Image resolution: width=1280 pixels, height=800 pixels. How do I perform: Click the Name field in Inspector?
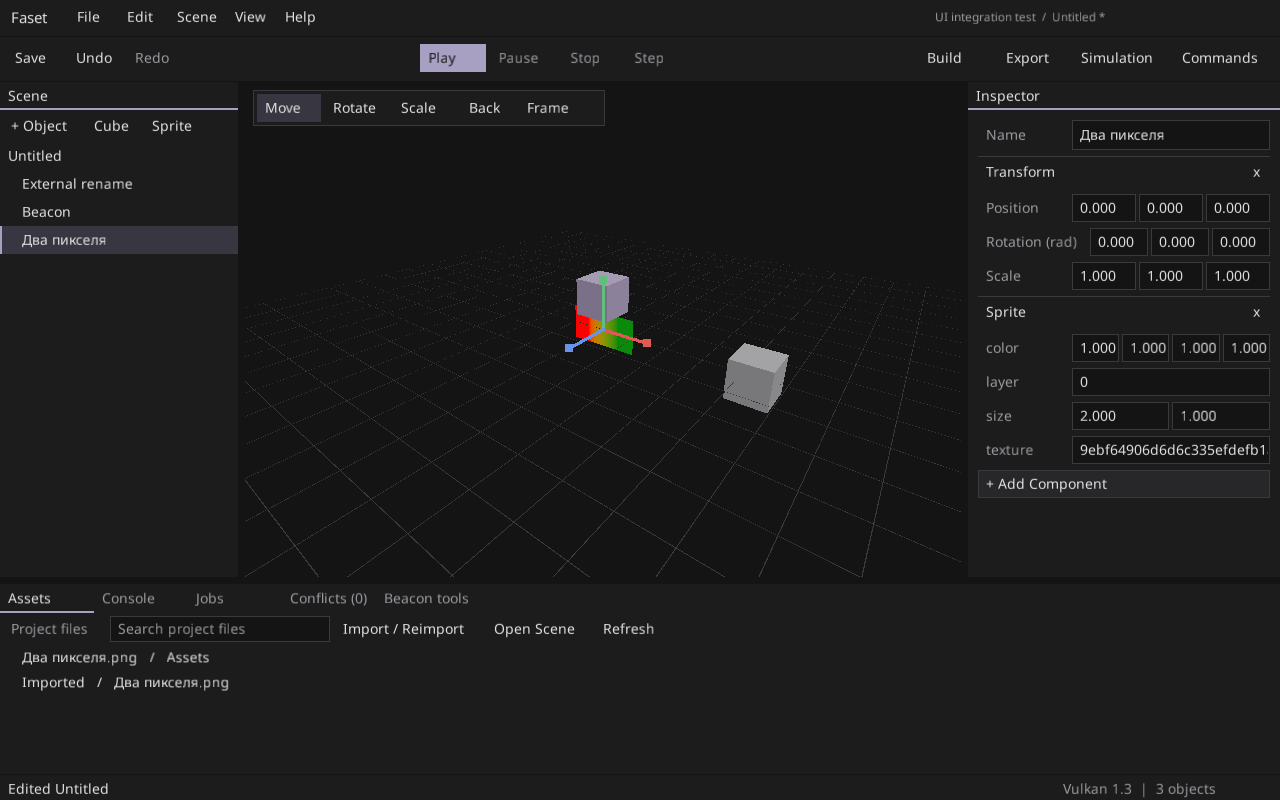click(1170, 135)
